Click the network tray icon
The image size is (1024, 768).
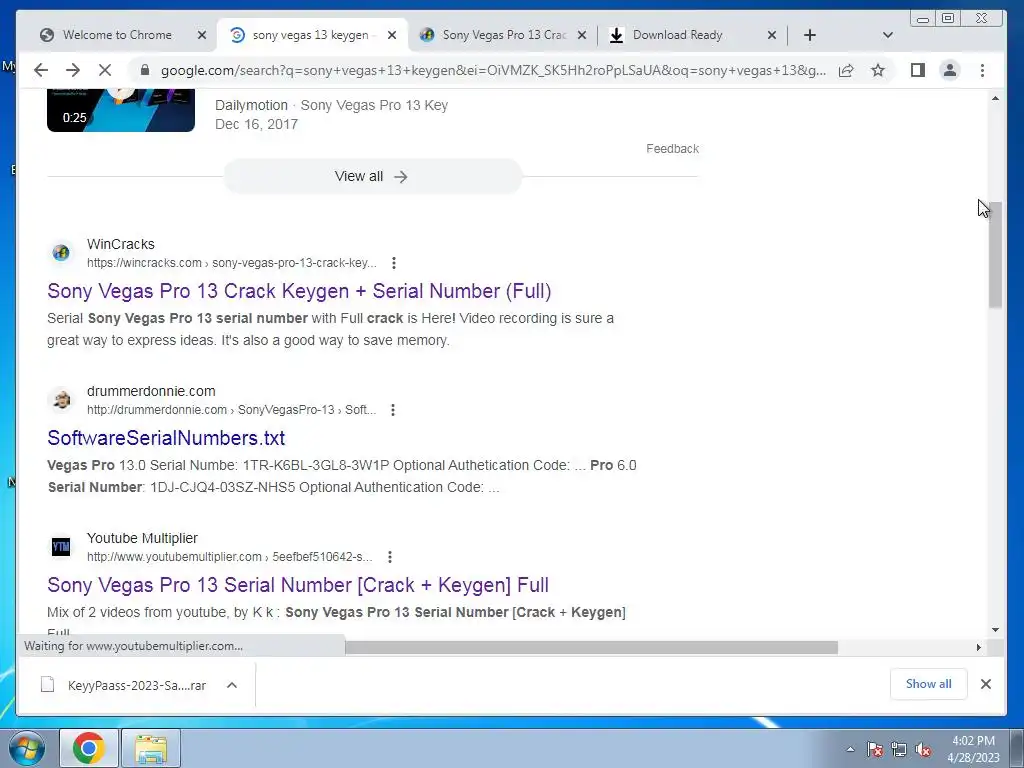(x=899, y=749)
